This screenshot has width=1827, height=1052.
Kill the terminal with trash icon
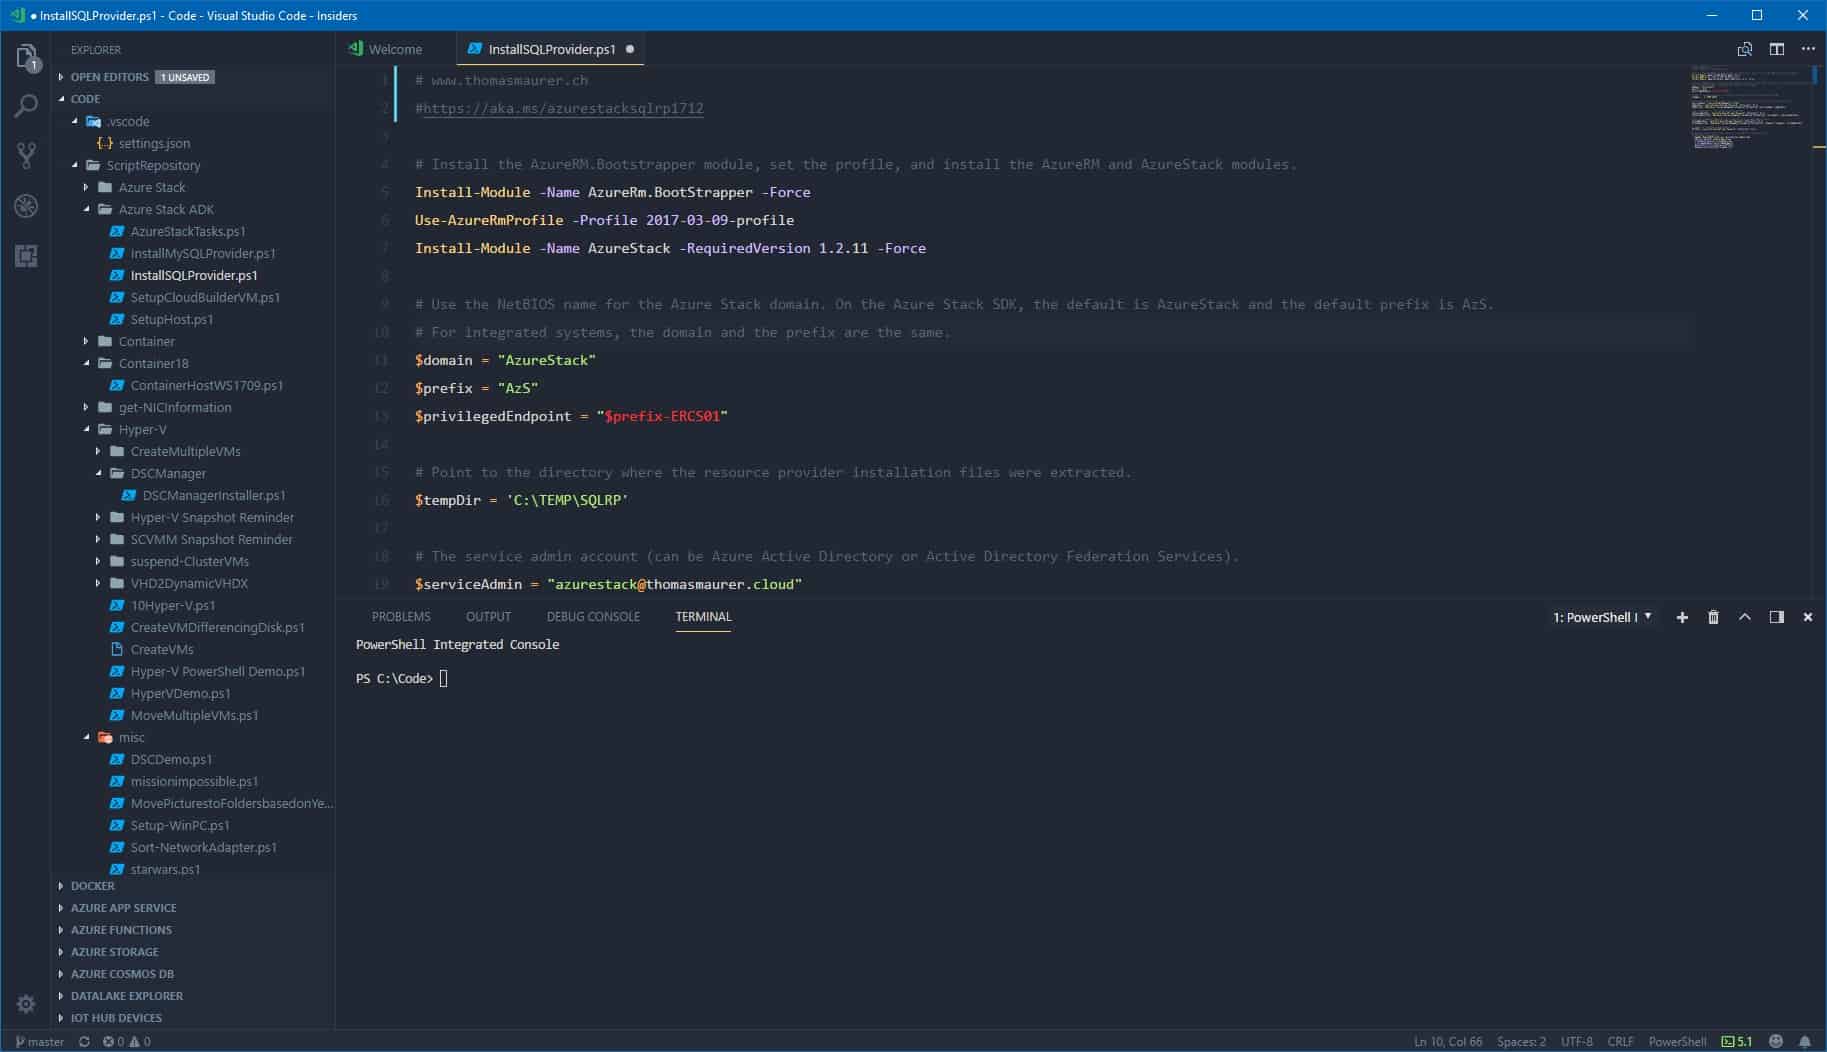[x=1713, y=617]
